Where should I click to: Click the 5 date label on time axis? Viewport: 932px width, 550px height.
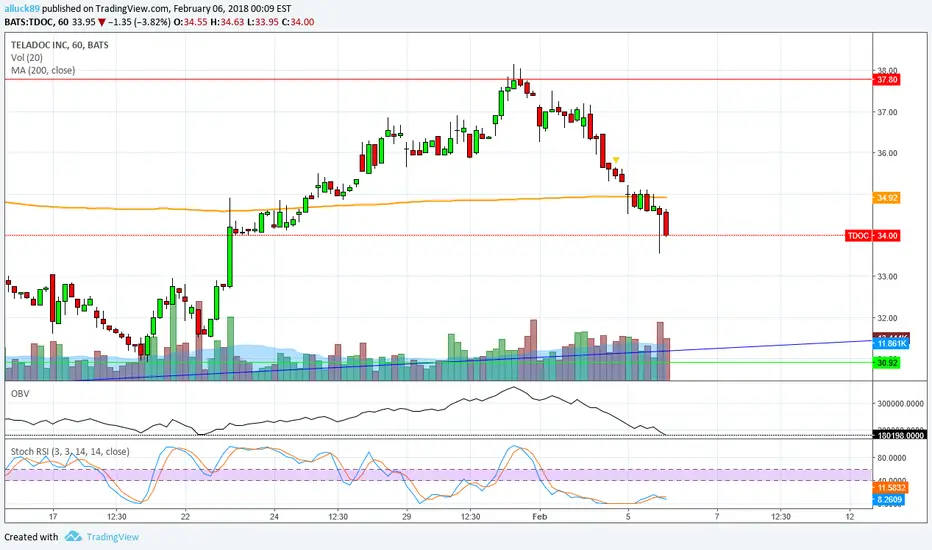click(628, 516)
